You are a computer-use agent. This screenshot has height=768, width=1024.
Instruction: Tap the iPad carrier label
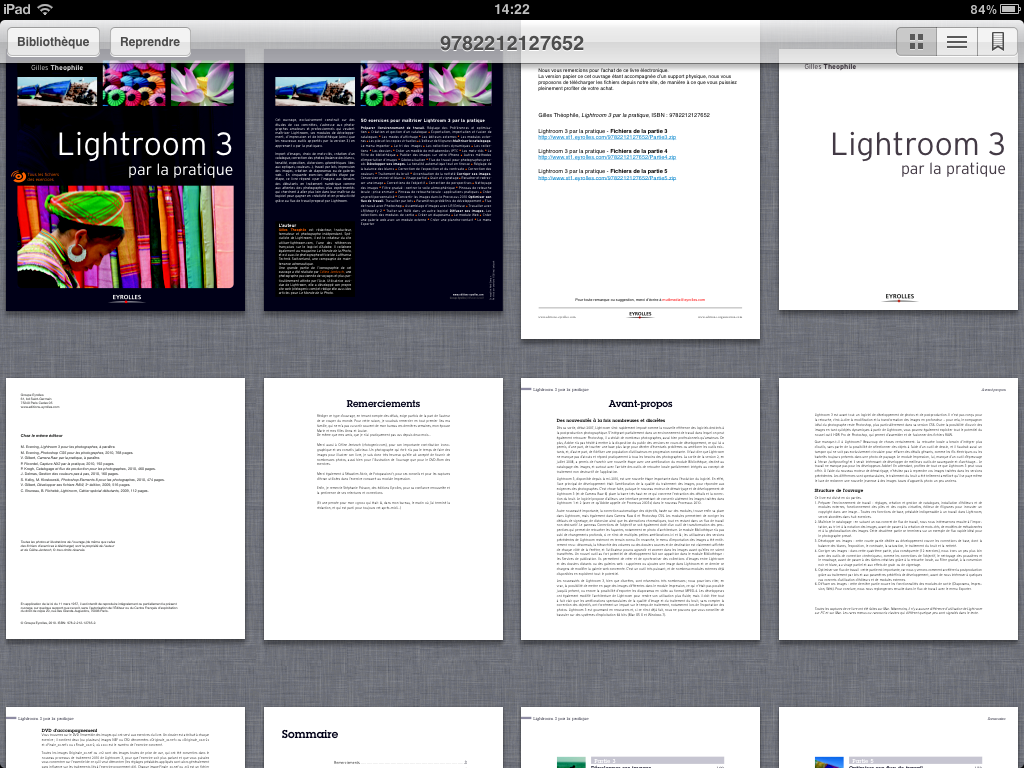coord(16,9)
